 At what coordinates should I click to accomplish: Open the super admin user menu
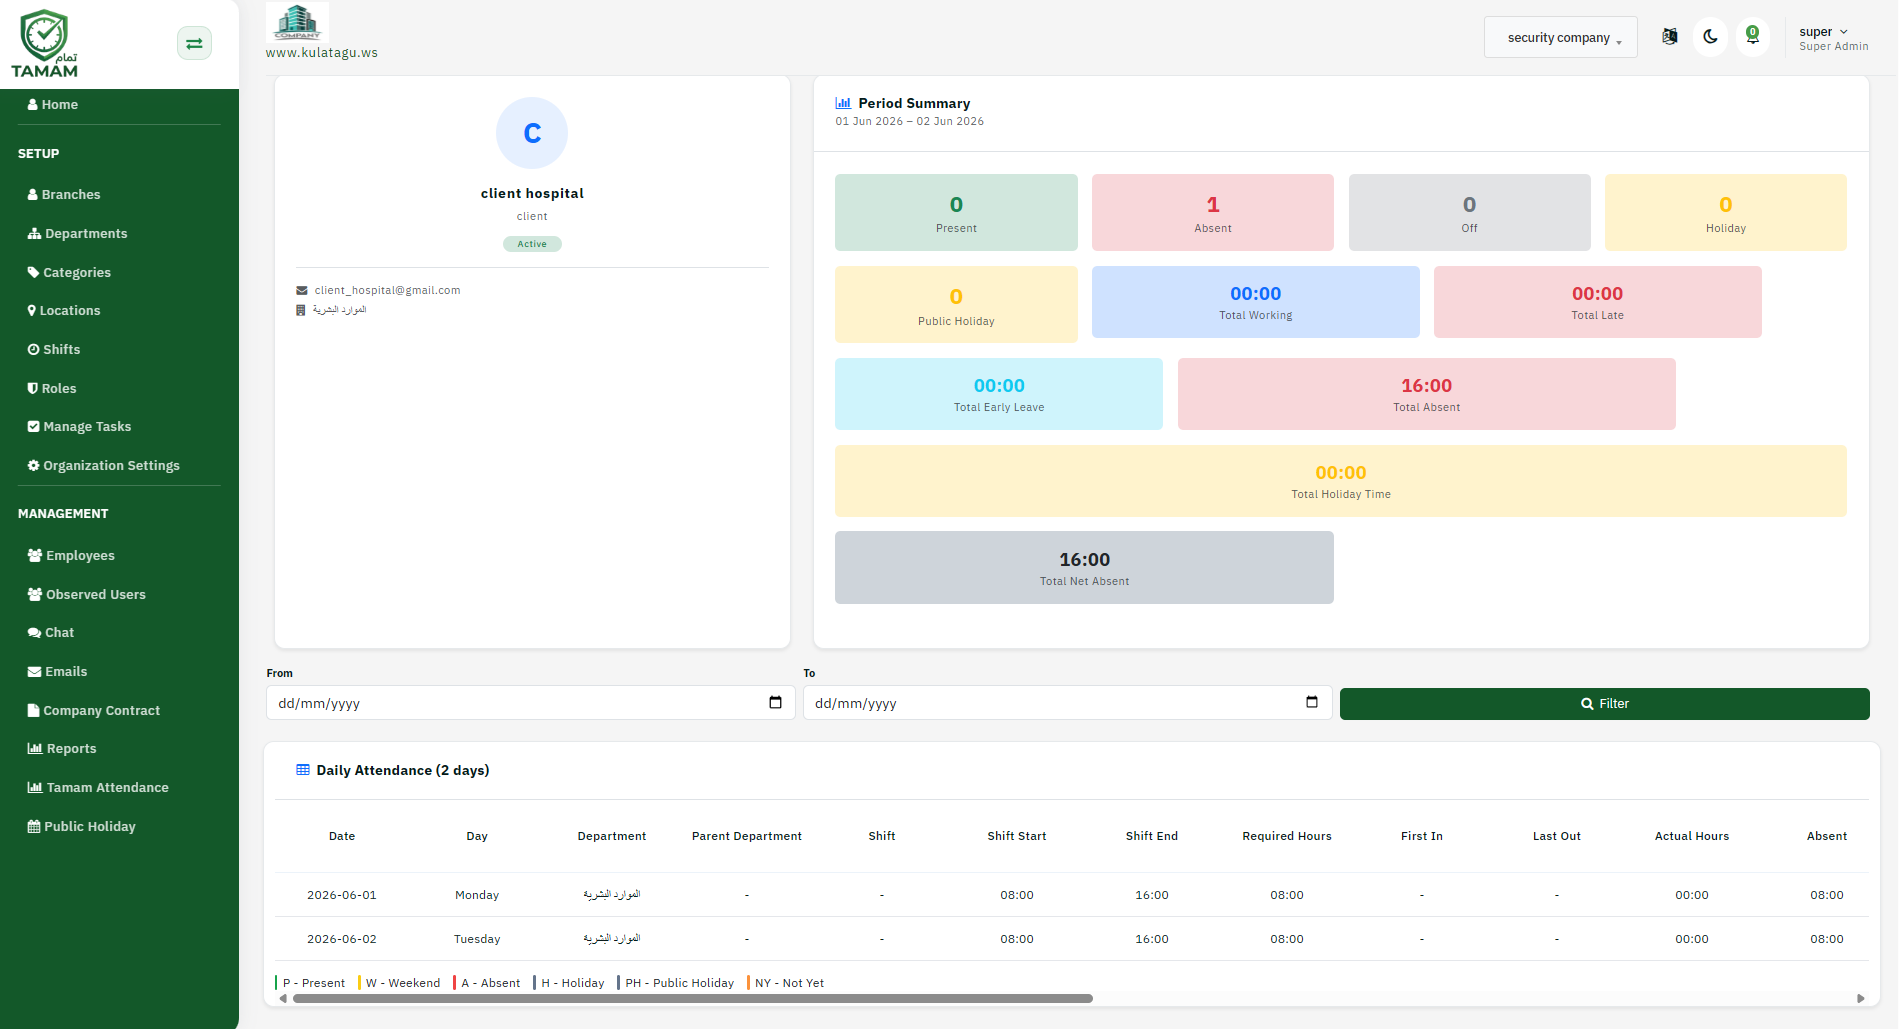point(1833,38)
